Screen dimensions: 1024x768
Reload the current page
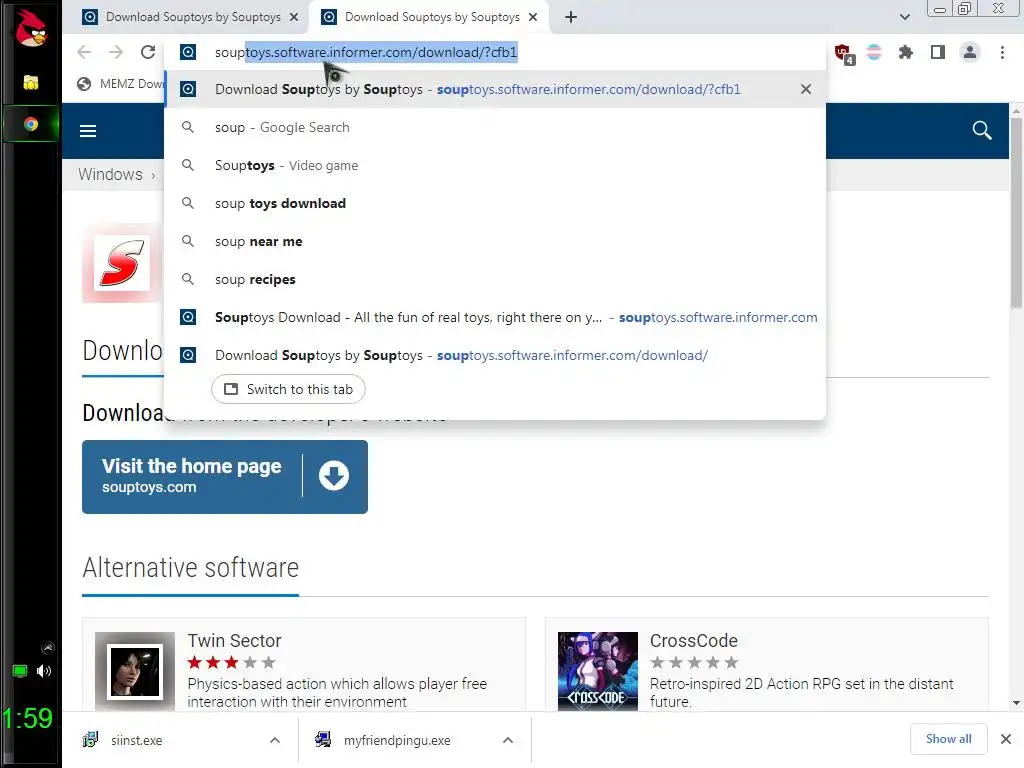point(148,52)
